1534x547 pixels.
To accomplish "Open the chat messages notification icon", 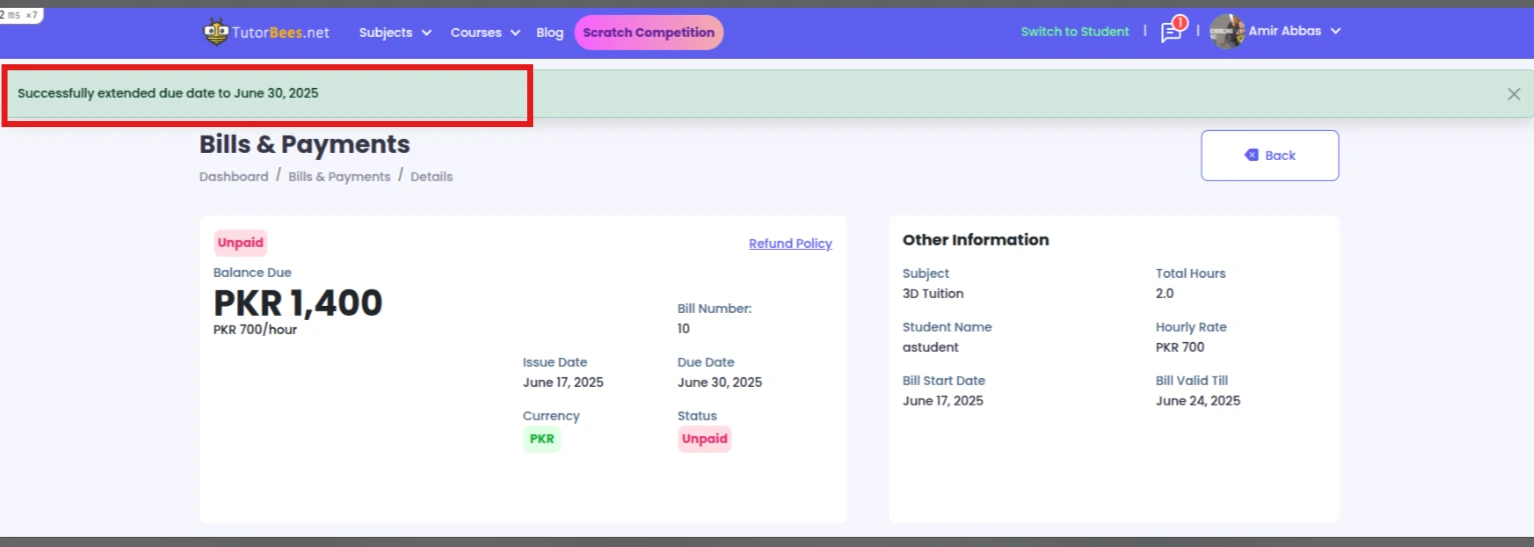I will (x=1169, y=33).
